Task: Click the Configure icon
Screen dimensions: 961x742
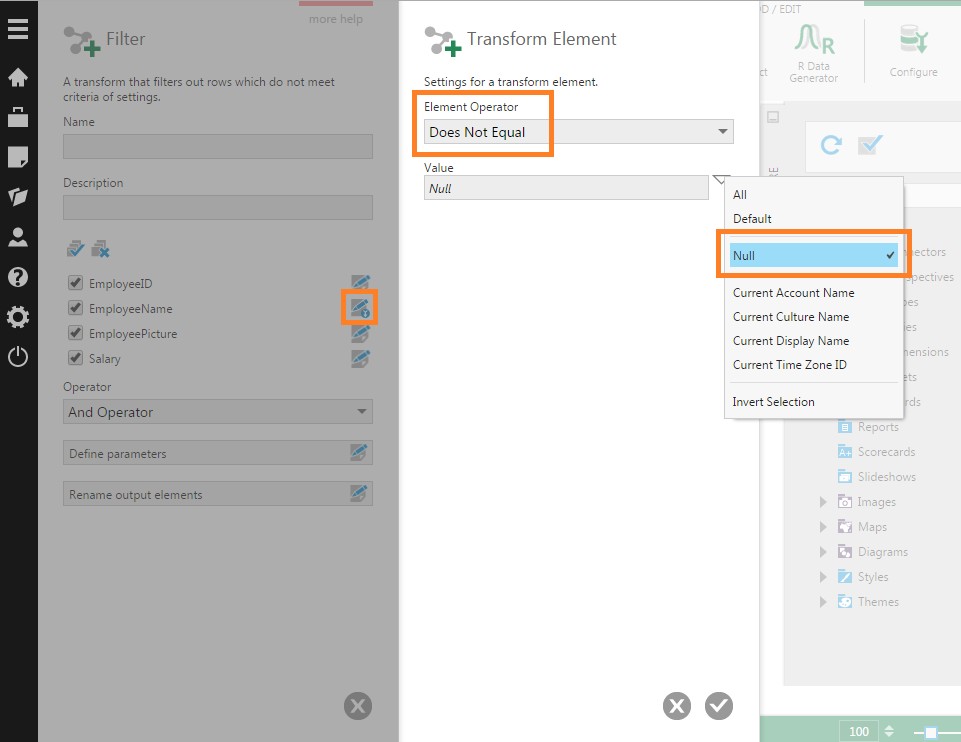Action: click(x=912, y=45)
